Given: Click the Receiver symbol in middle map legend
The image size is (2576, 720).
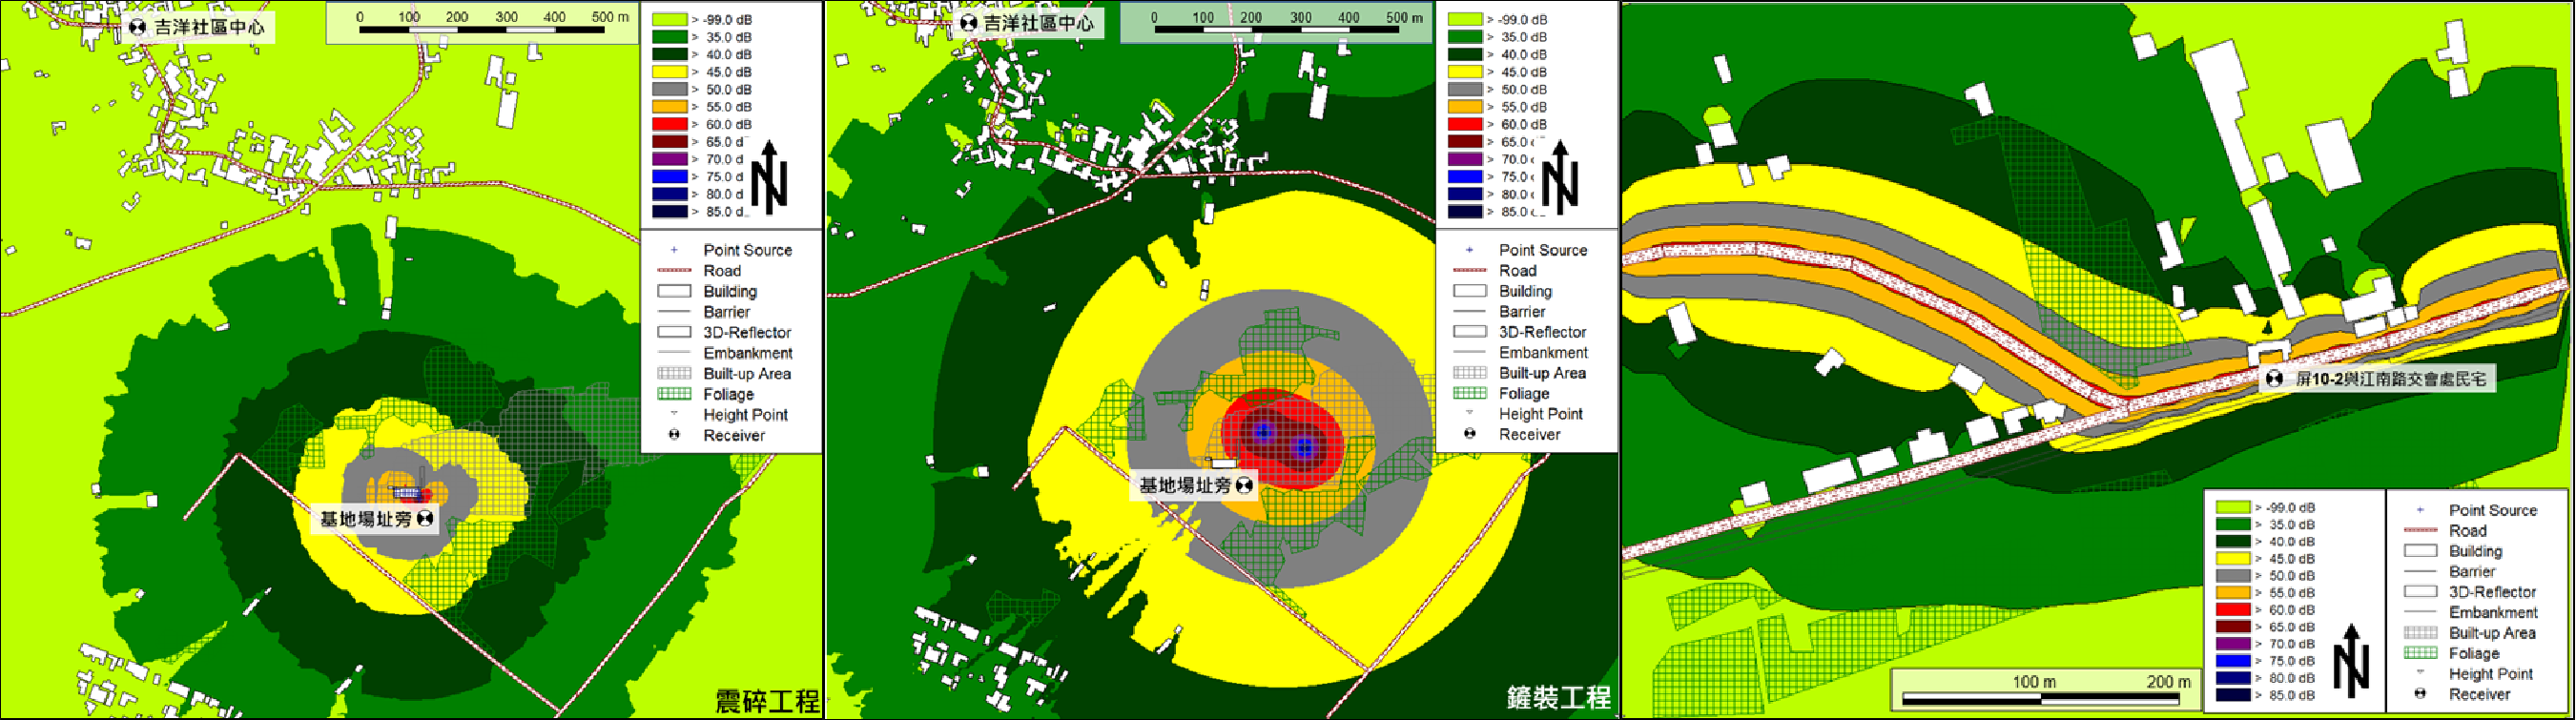Looking at the screenshot, I should (x=1469, y=434).
